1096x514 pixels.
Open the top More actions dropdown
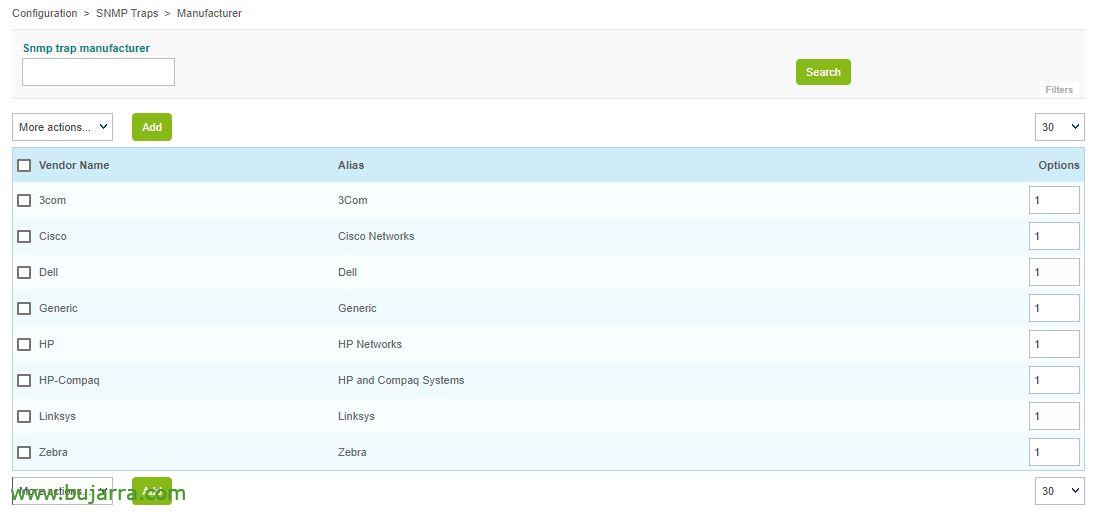pyautogui.click(x=62, y=127)
